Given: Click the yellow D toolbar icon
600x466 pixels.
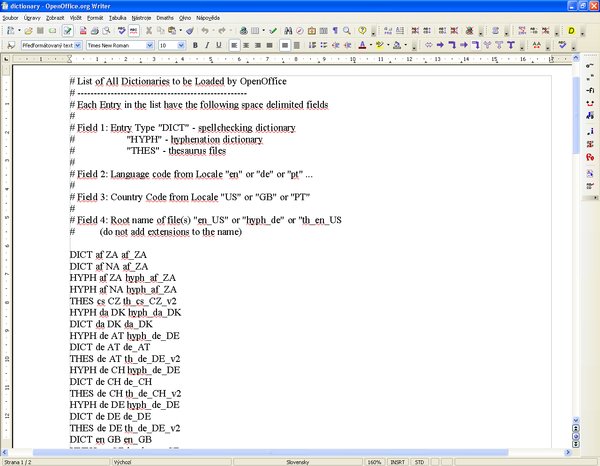Looking at the screenshot, I should point(571,31).
